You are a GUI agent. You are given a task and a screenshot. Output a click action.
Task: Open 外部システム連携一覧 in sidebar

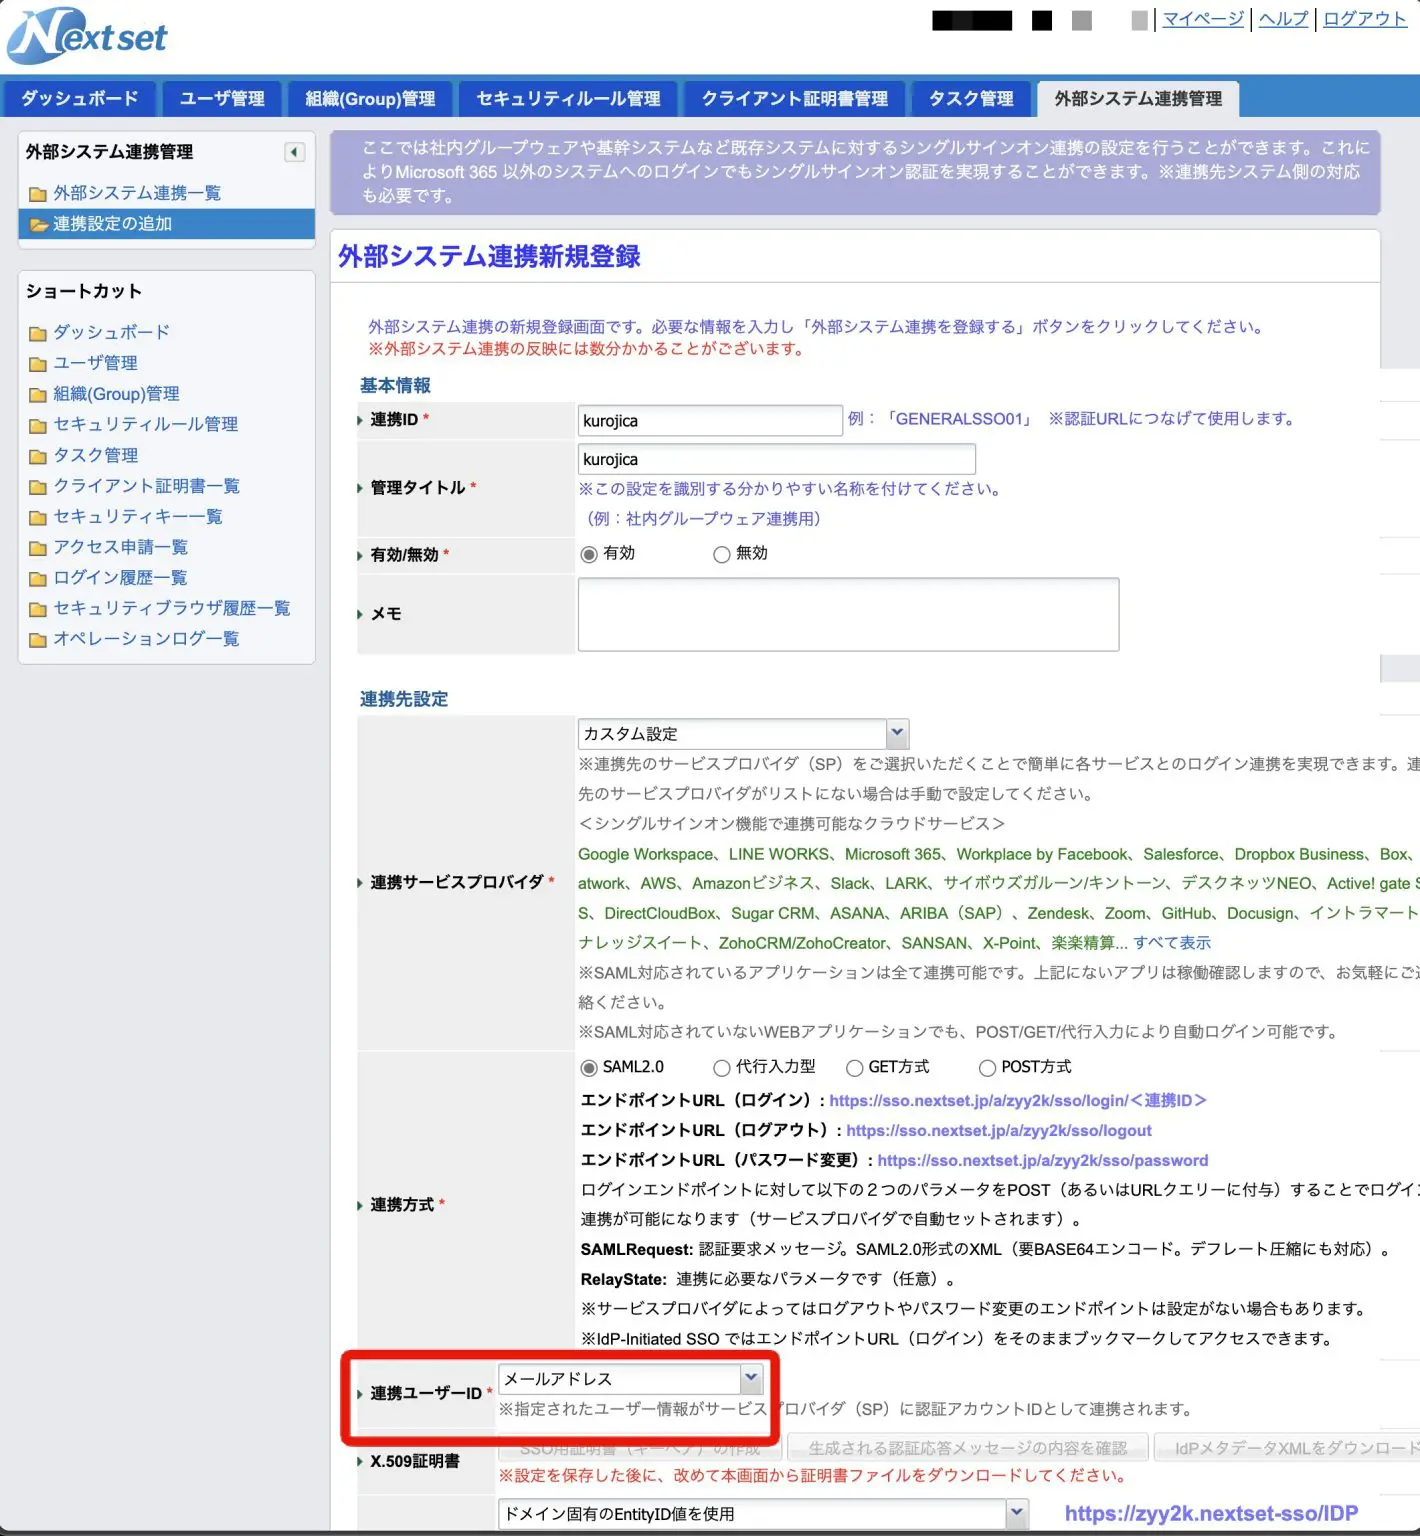pos(137,193)
